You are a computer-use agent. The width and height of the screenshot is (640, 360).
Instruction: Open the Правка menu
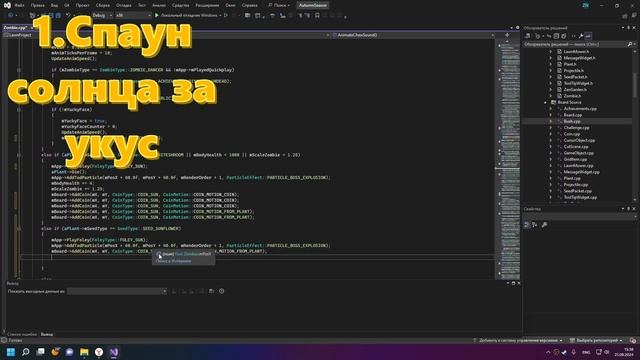point(38,5)
